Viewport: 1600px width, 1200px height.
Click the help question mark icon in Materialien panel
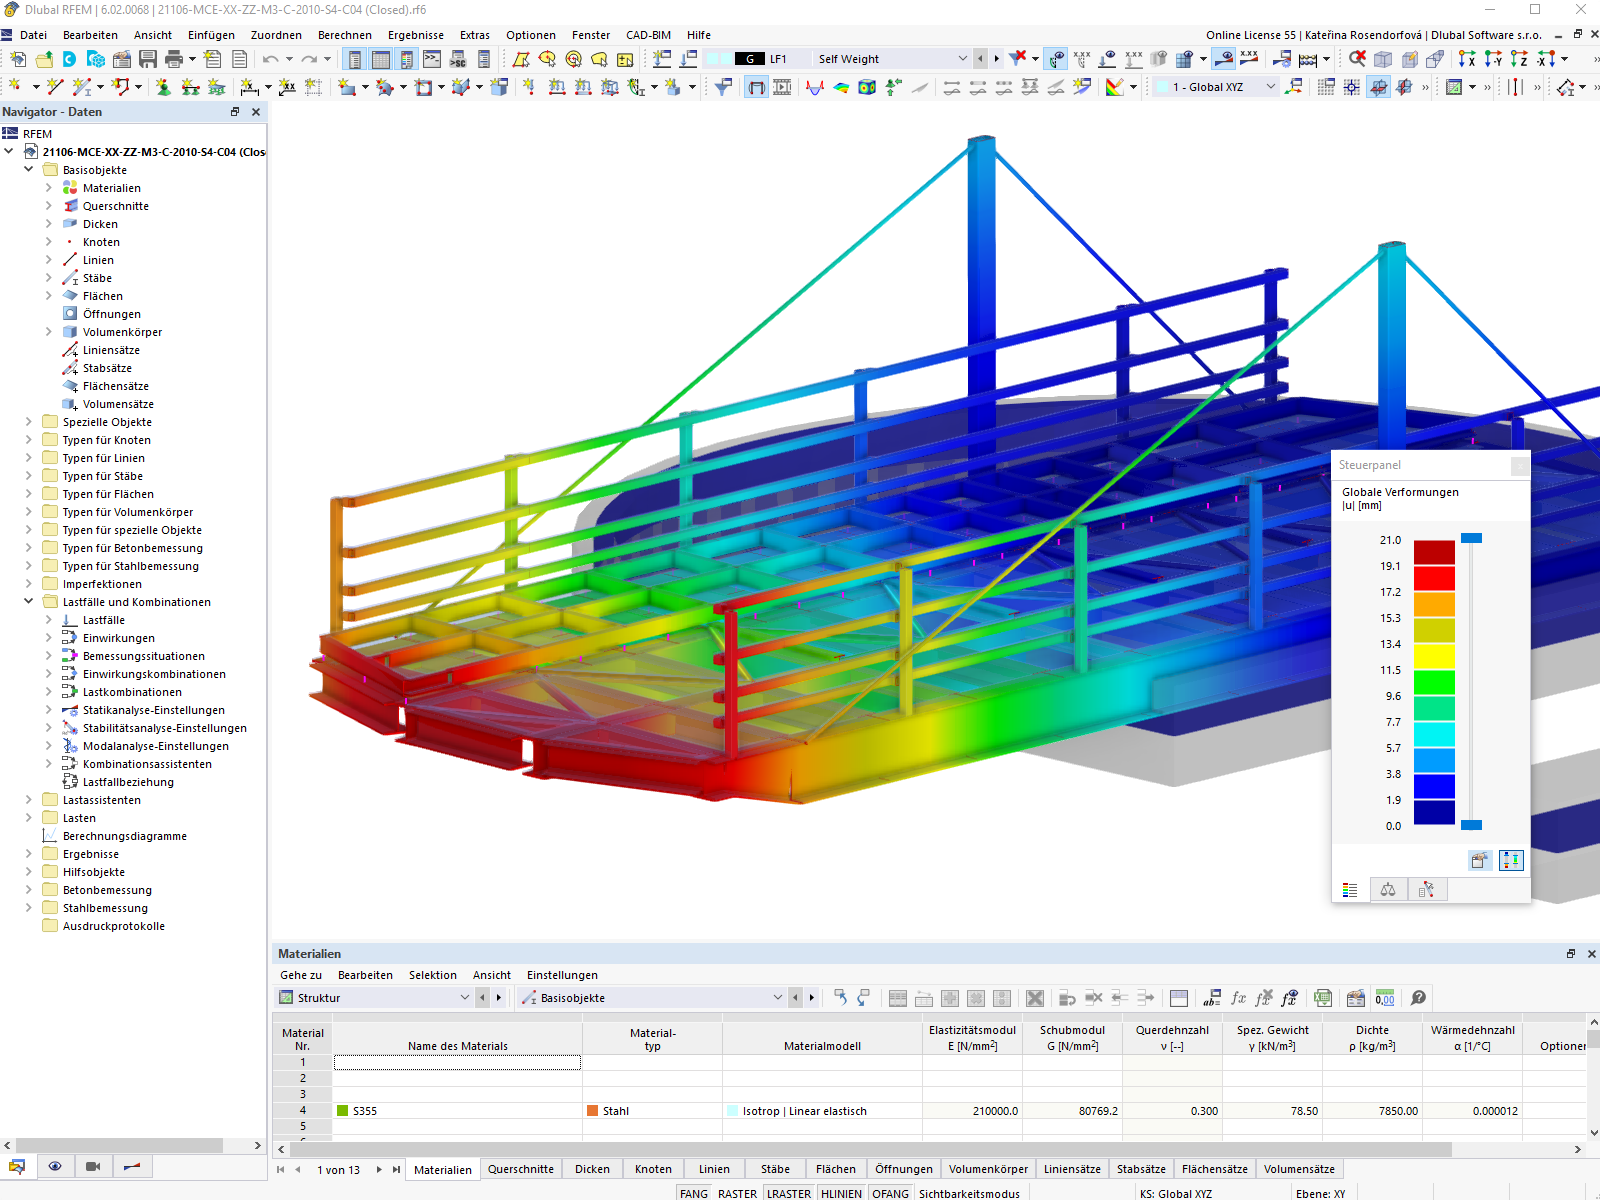tap(1419, 997)
